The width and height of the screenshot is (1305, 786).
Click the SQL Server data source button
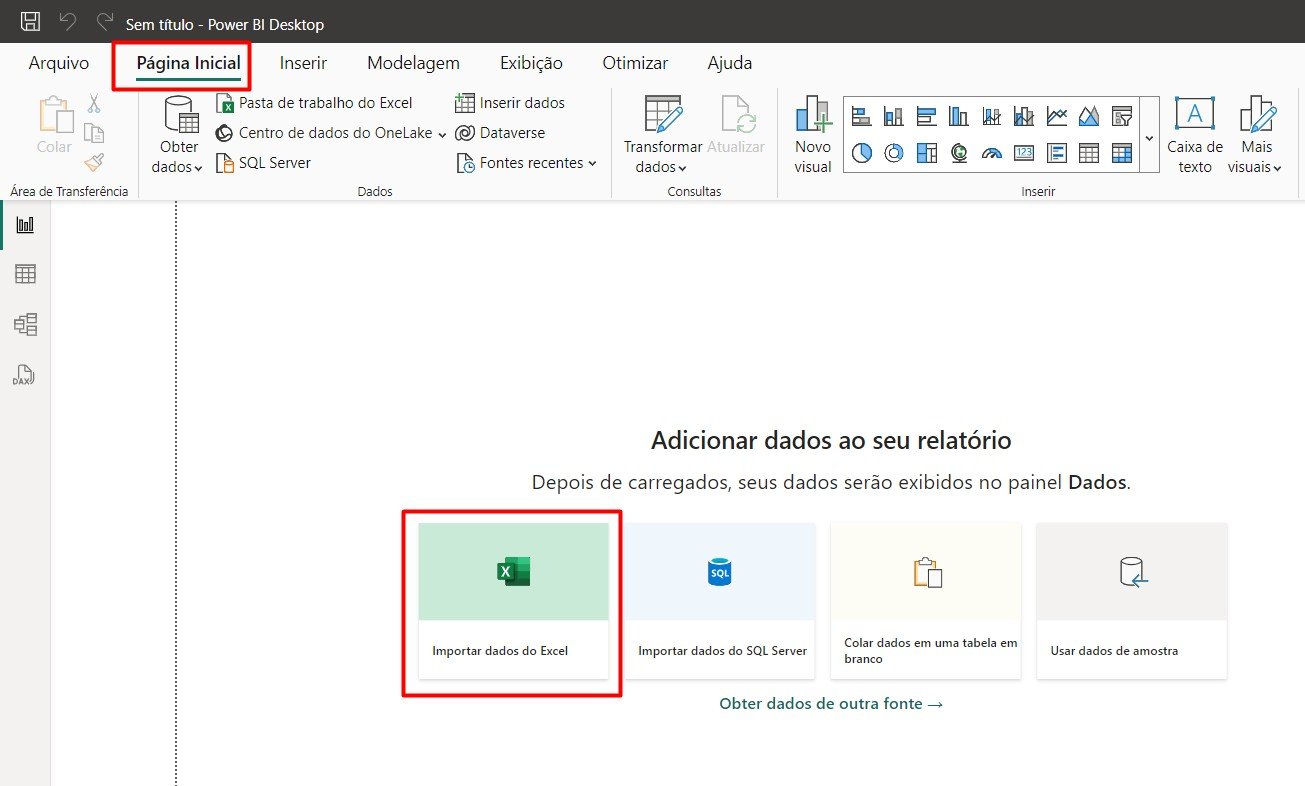pos(263,163)
